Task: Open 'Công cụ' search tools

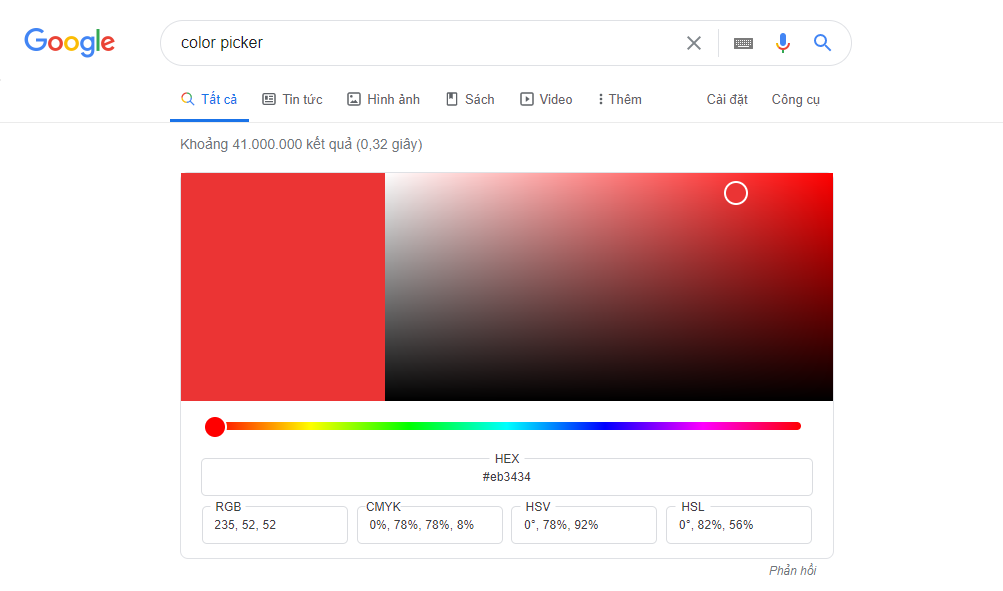Action: click(795, 100)
